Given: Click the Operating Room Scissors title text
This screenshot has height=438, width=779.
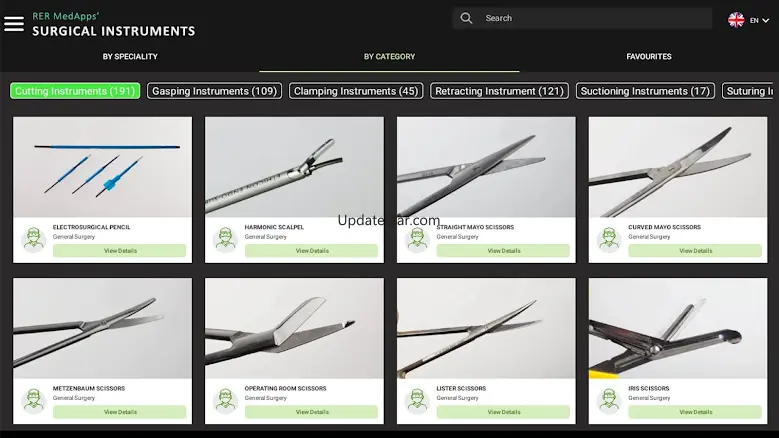Looking at the screenshot, I should pos(285,388).
